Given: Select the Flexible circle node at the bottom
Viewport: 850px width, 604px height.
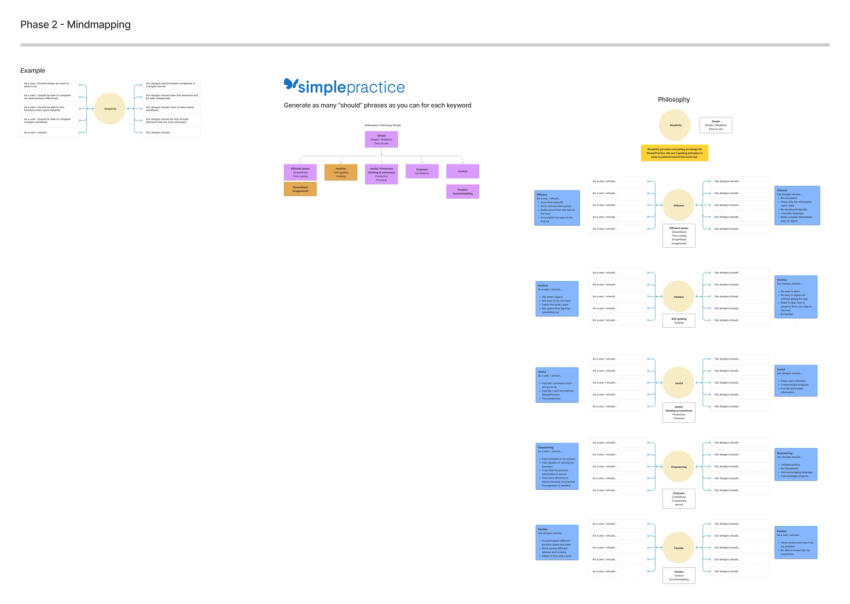Looking at the screenshot, I should (x=678, y=548).
